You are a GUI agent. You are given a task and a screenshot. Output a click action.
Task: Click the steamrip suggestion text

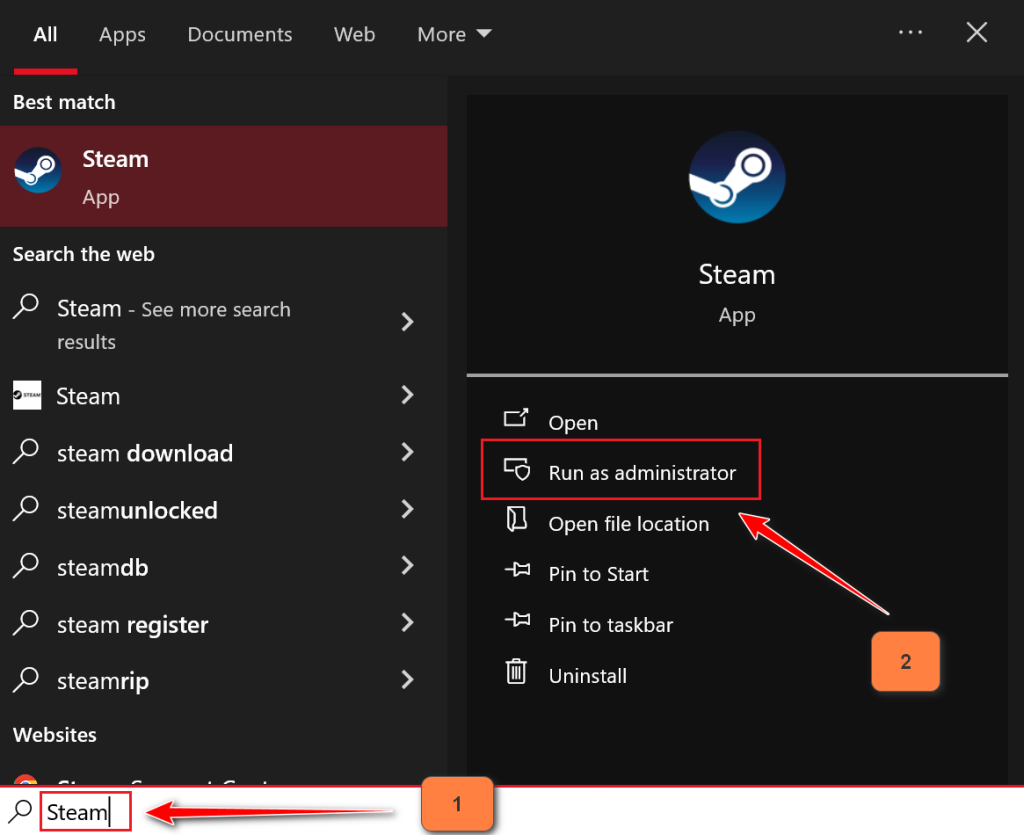(103, 682)
